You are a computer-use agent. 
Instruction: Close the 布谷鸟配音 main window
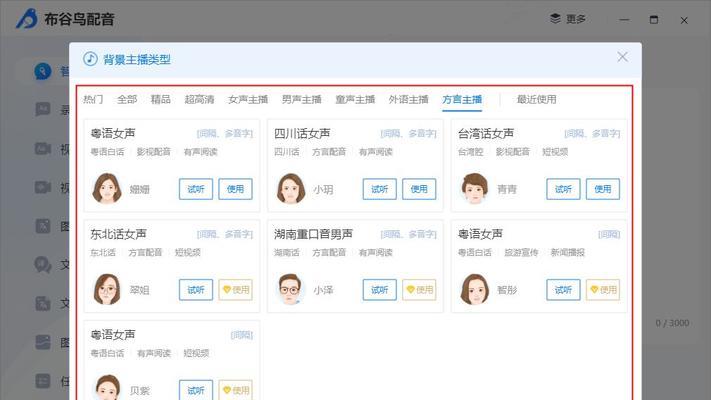pos(684,20)
